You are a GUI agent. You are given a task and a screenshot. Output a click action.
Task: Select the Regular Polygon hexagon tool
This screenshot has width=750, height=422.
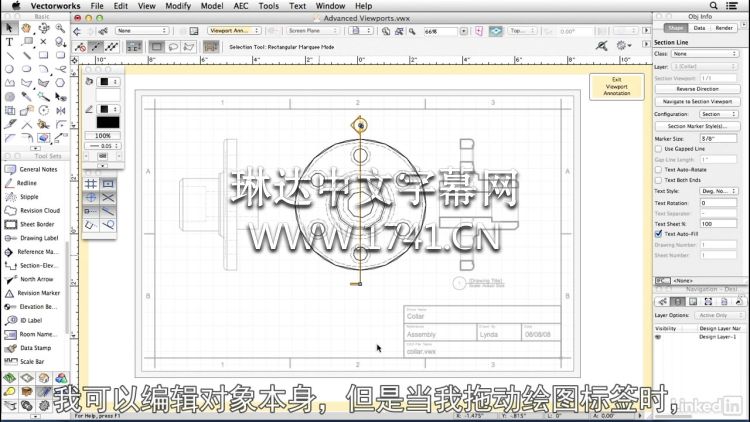pos(60,83)
